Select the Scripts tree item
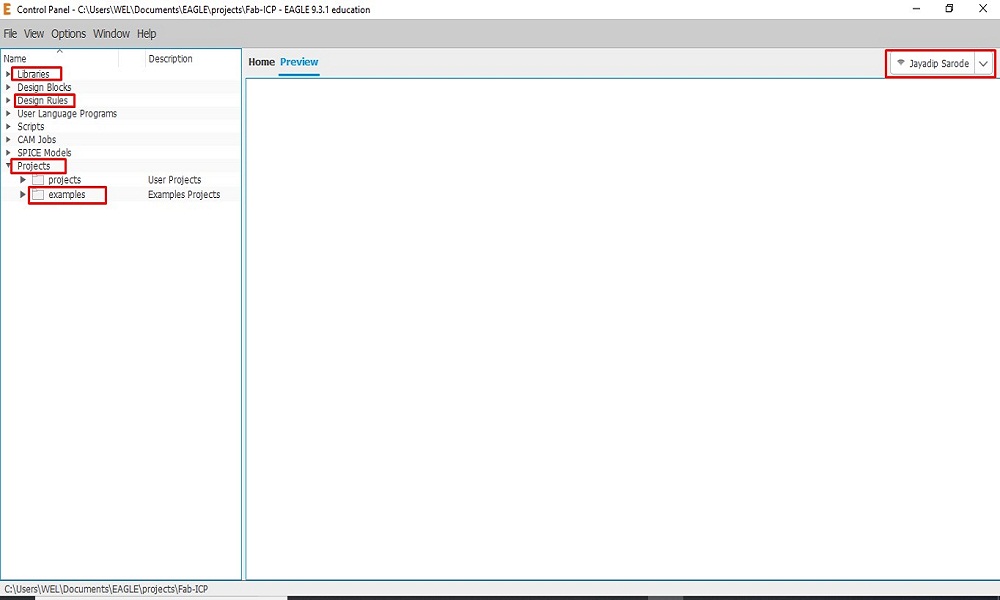Screen dimensions: 1000x600 pos(31,126)
